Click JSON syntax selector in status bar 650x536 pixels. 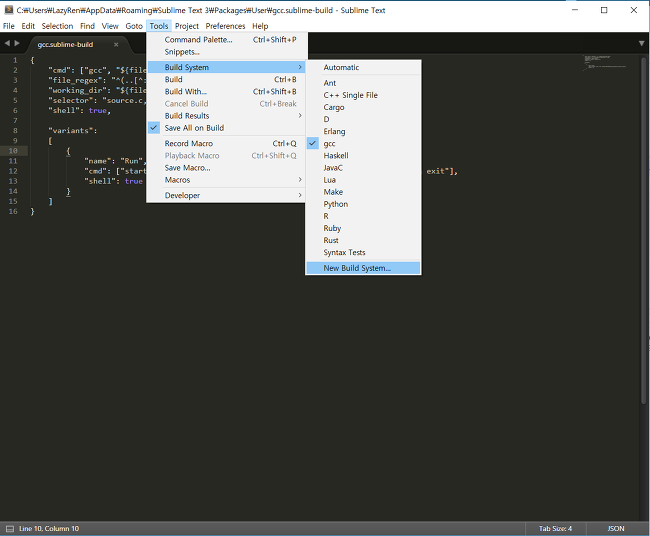[x=616, y=529]
